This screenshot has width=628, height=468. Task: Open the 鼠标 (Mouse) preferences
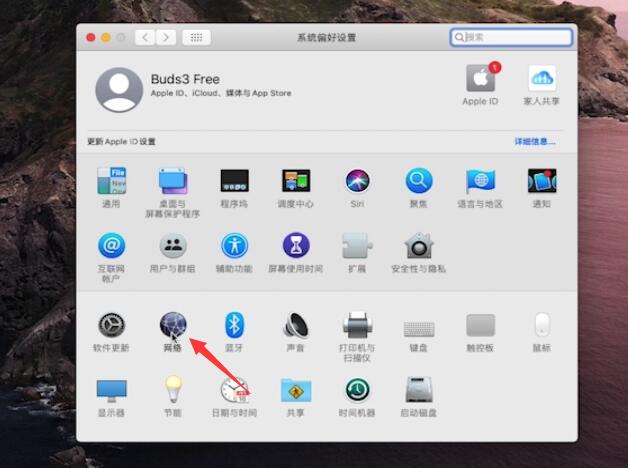coord(541,325)
